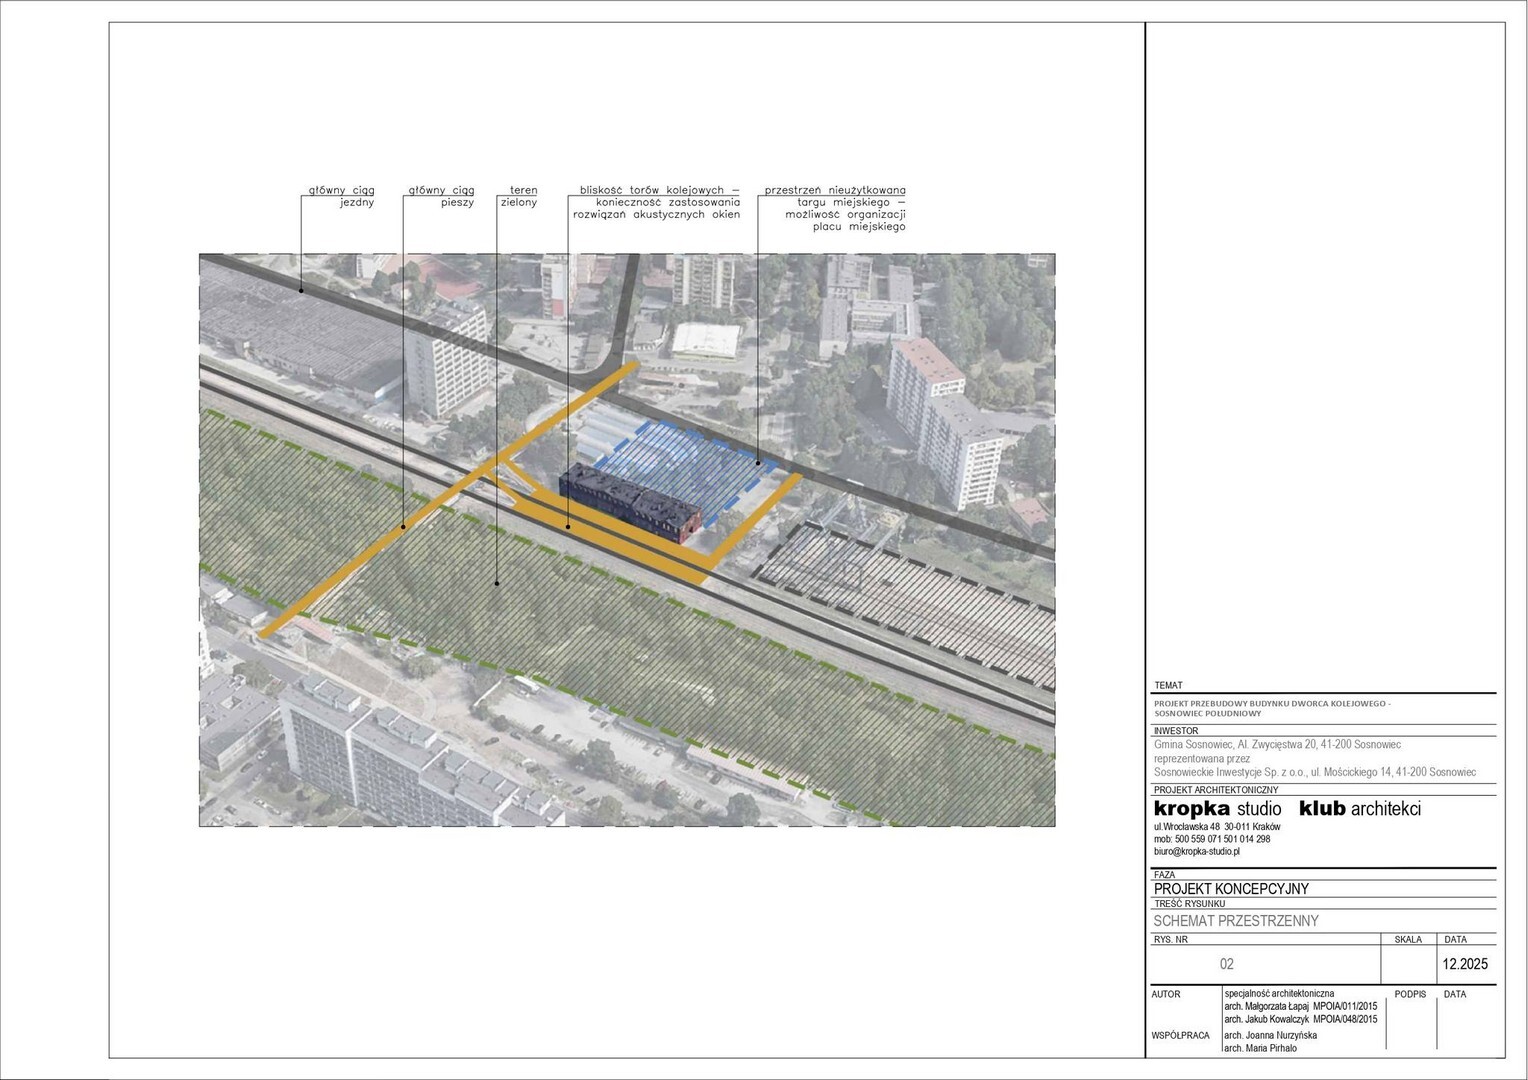
Task: Toggle the 'główny ciąg pieszy' annotation label
Action: (x=443, y=195)
